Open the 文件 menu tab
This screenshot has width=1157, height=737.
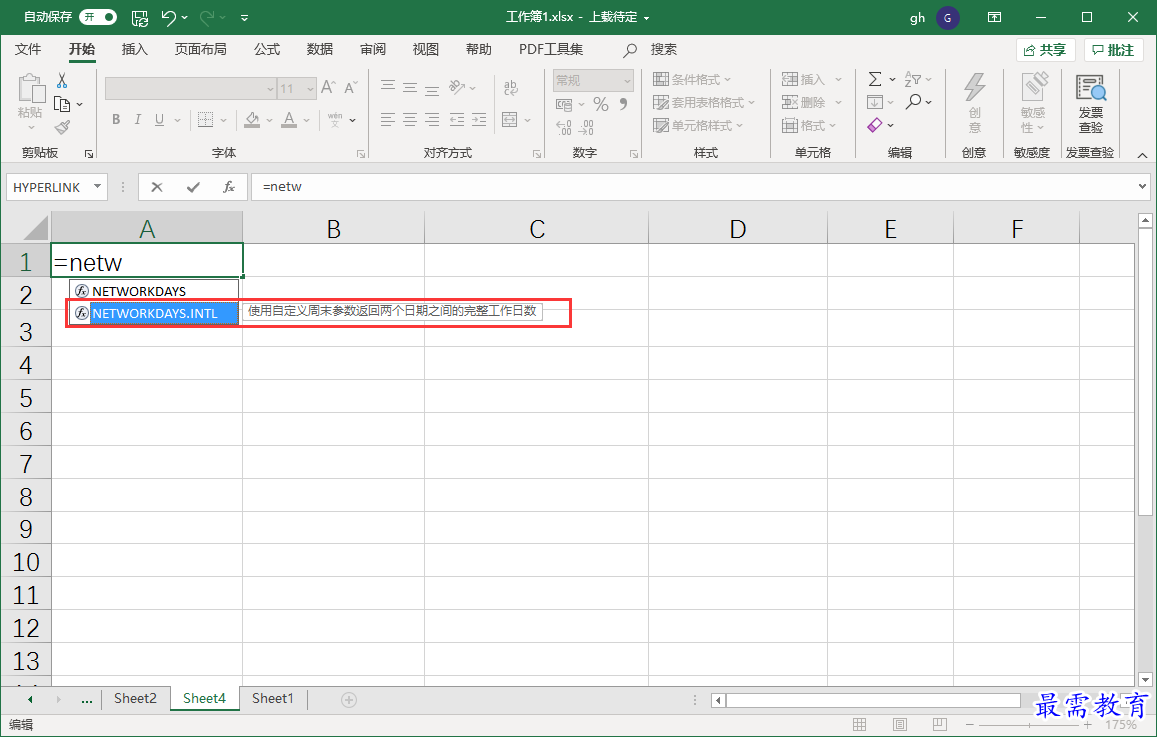[28, 49]
